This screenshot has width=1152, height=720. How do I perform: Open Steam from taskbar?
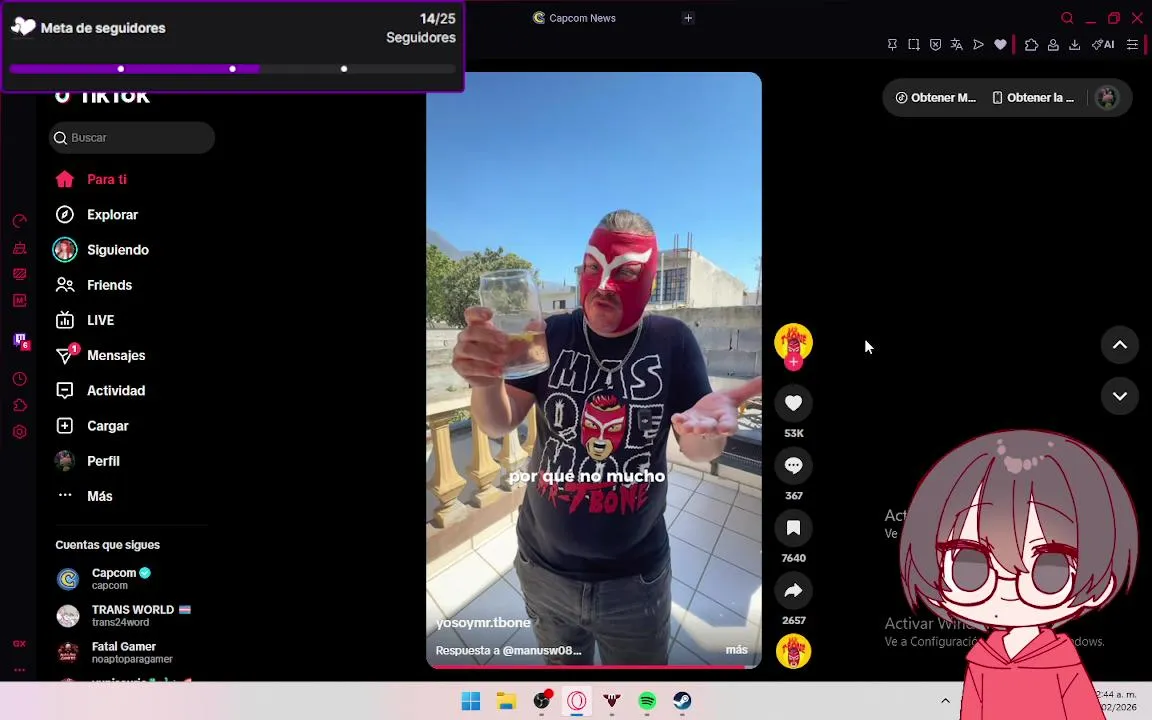683,701
